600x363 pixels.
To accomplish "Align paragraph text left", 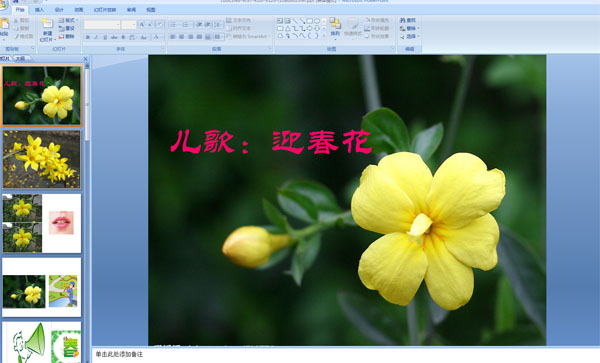I will [173, 37].
